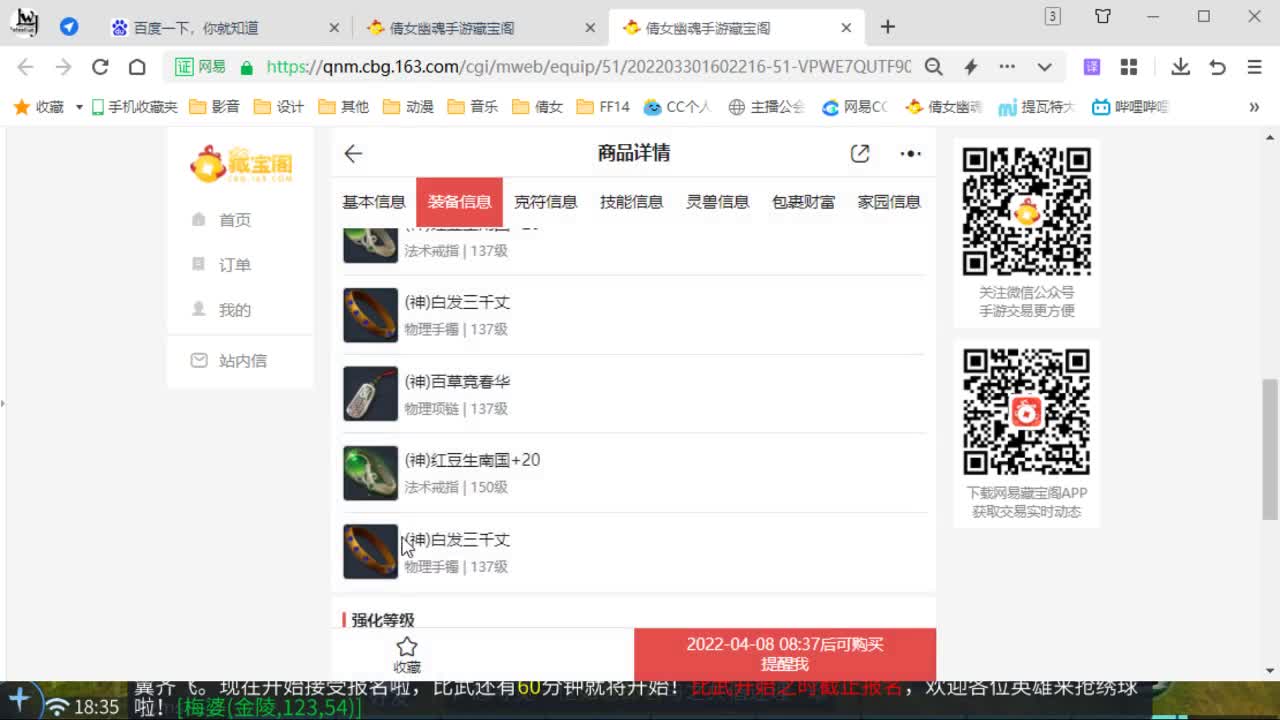Click 收藏 star to favorite the item
The image size is (1280, 720).
(x=407, y=655)
